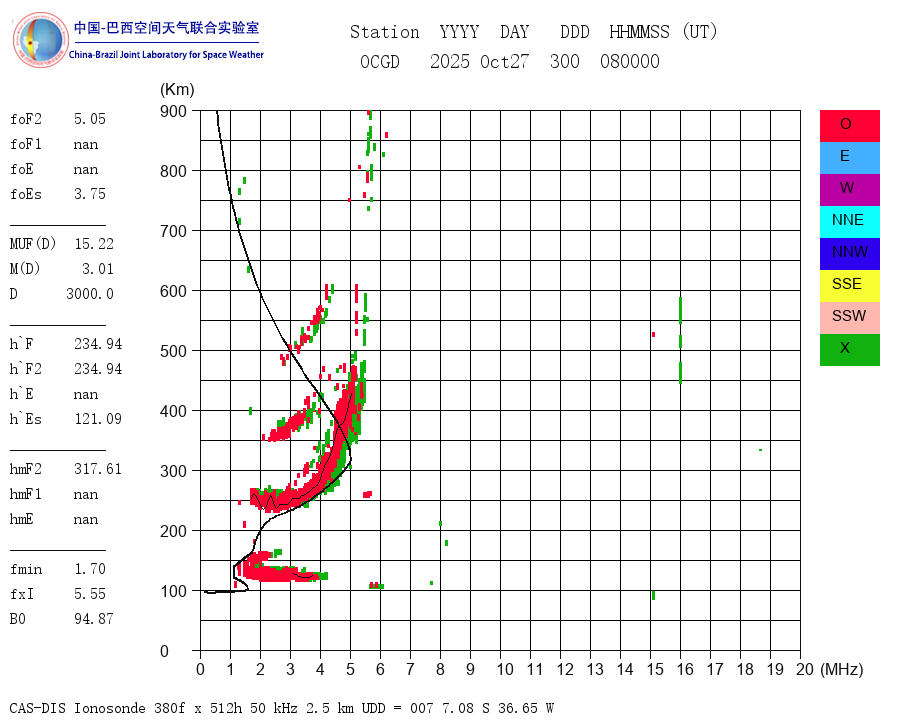The image size is (900, 720).
Task: Click the day-of-year value 300
Action: [x=565, y=61]
